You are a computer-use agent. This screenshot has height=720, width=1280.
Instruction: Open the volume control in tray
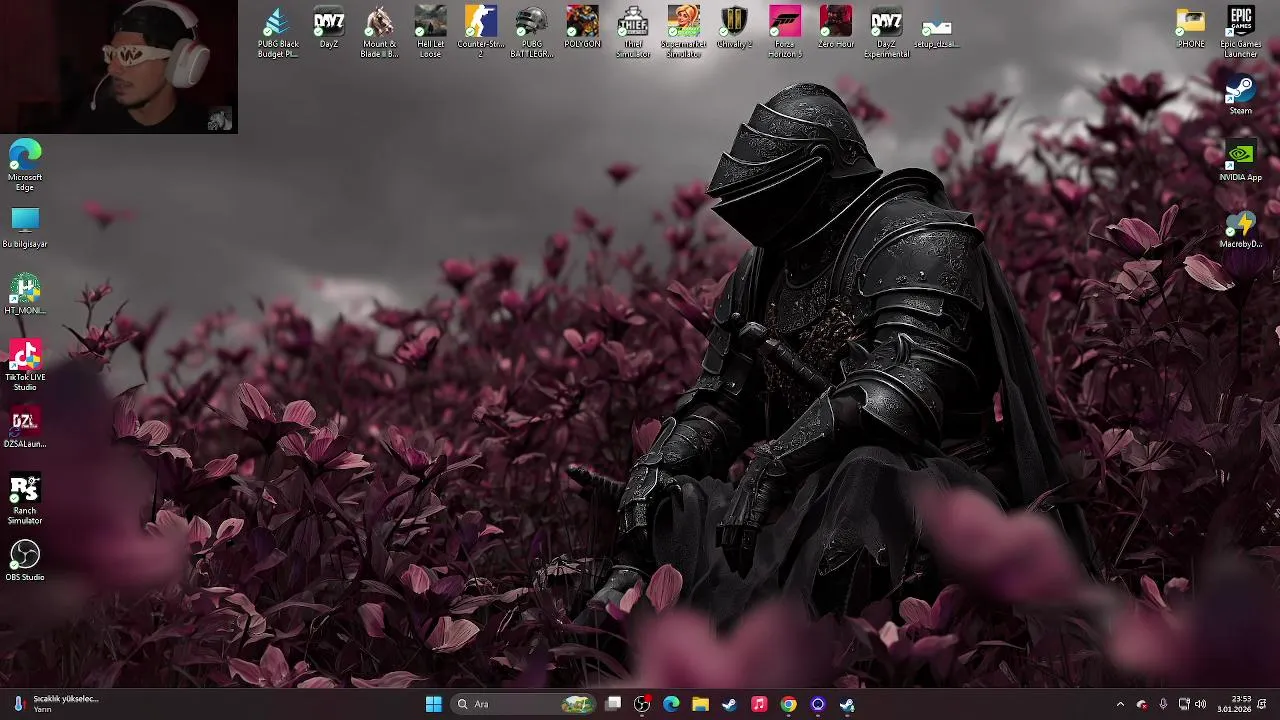tap(1201, 704)
